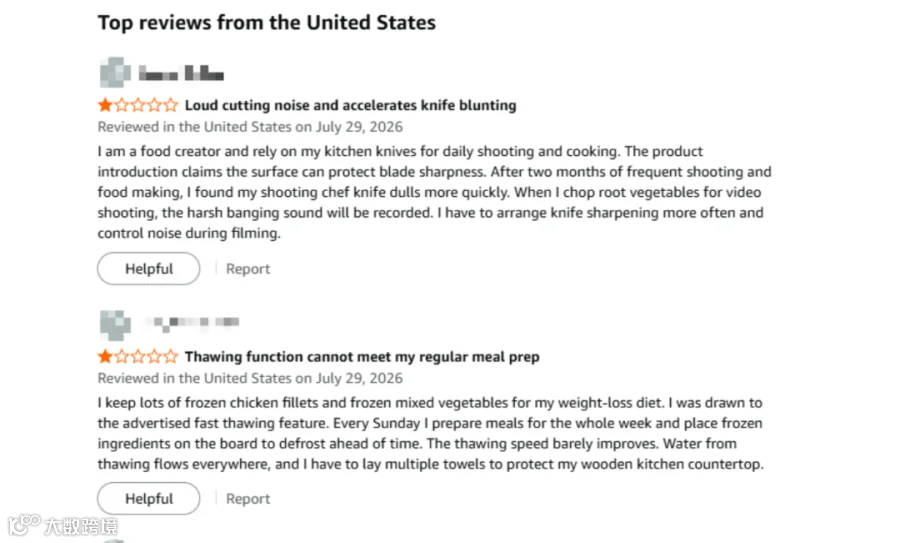Click the 'Top reviews from the United States' heading

tap(266, 22)
